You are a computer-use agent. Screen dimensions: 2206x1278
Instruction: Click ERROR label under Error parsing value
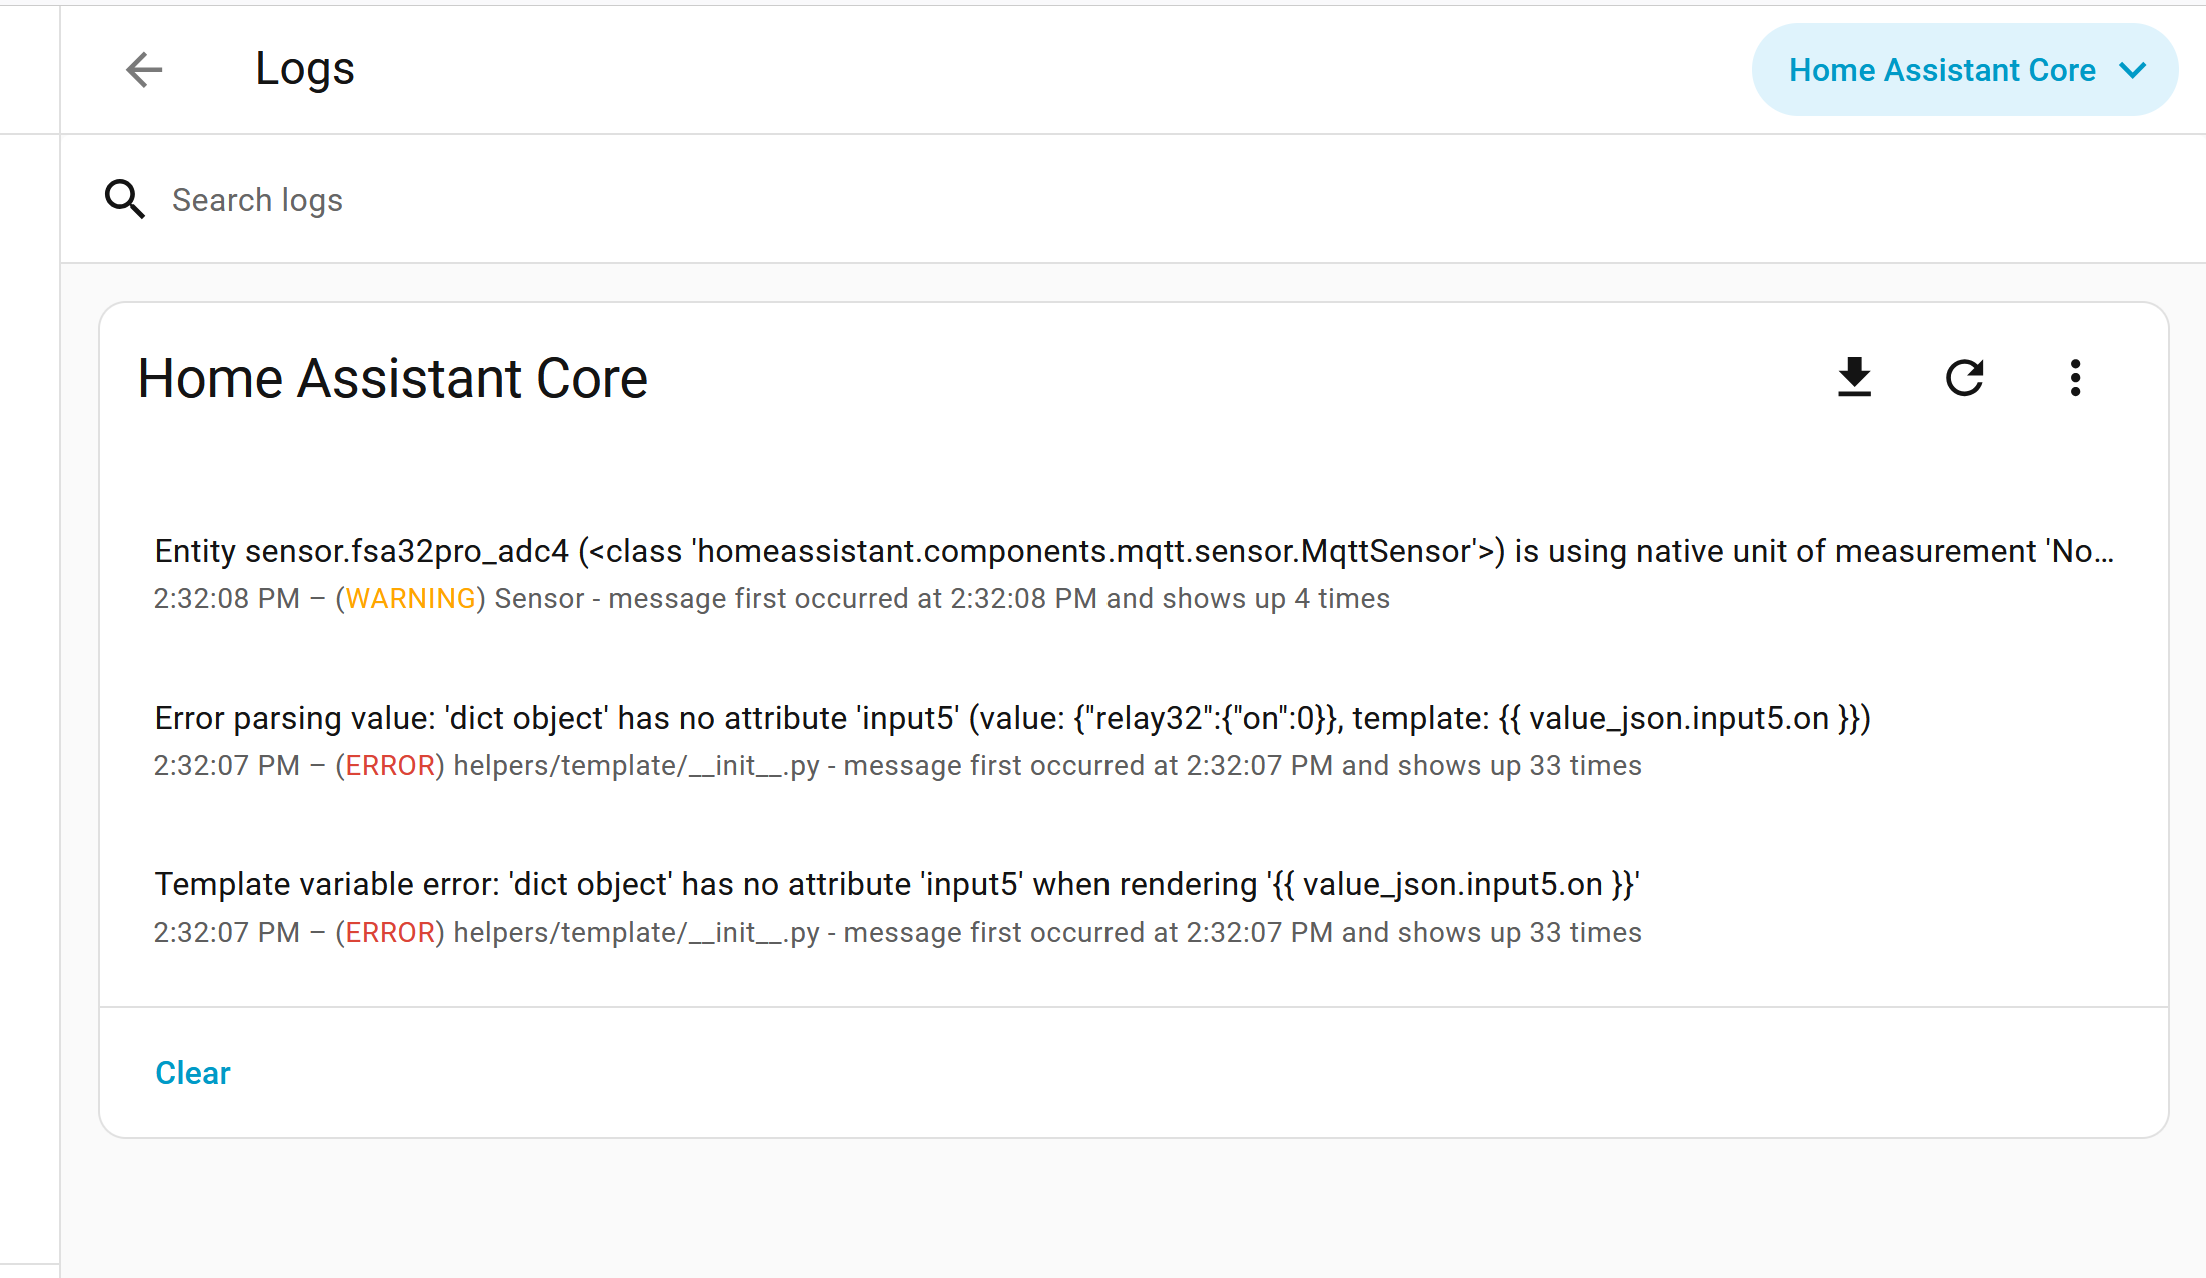pos(390,766)
